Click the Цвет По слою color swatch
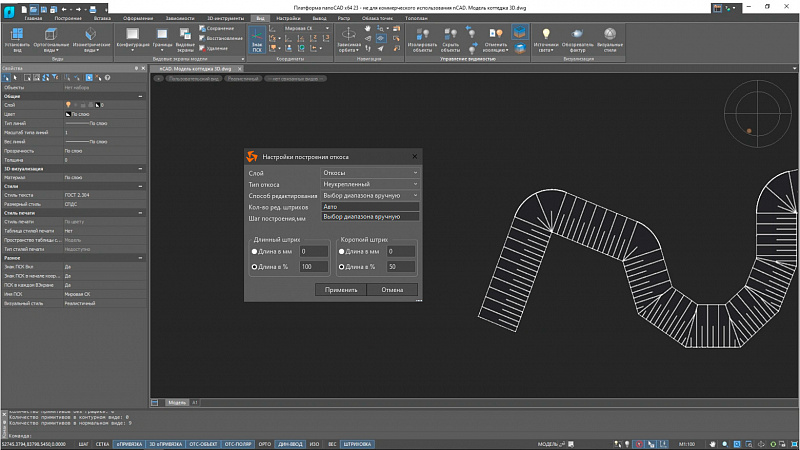 click(x=68, y=114)
